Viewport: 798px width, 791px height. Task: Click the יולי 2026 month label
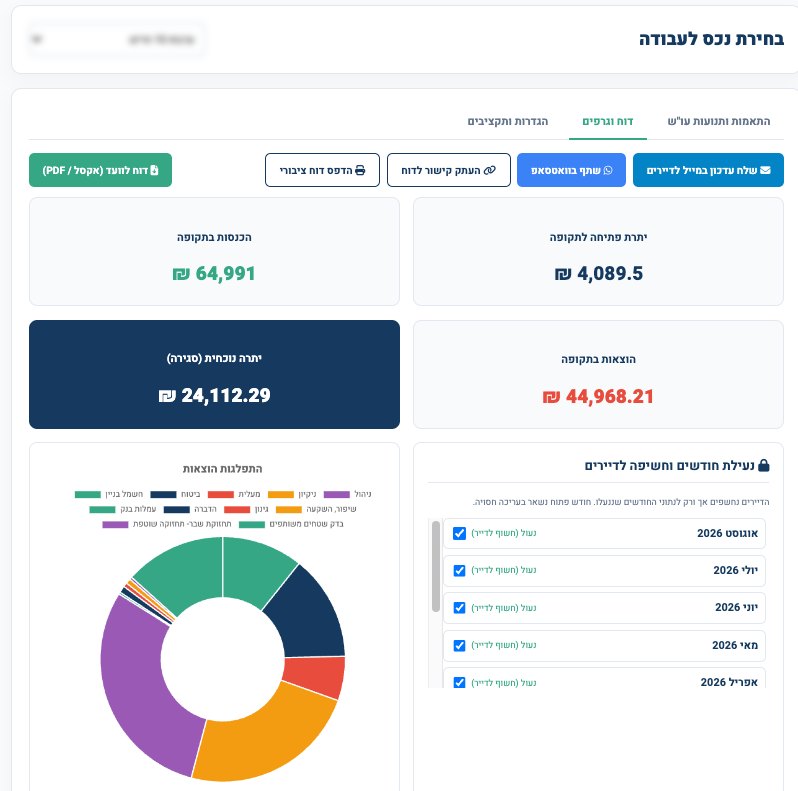tap(735, 571)
